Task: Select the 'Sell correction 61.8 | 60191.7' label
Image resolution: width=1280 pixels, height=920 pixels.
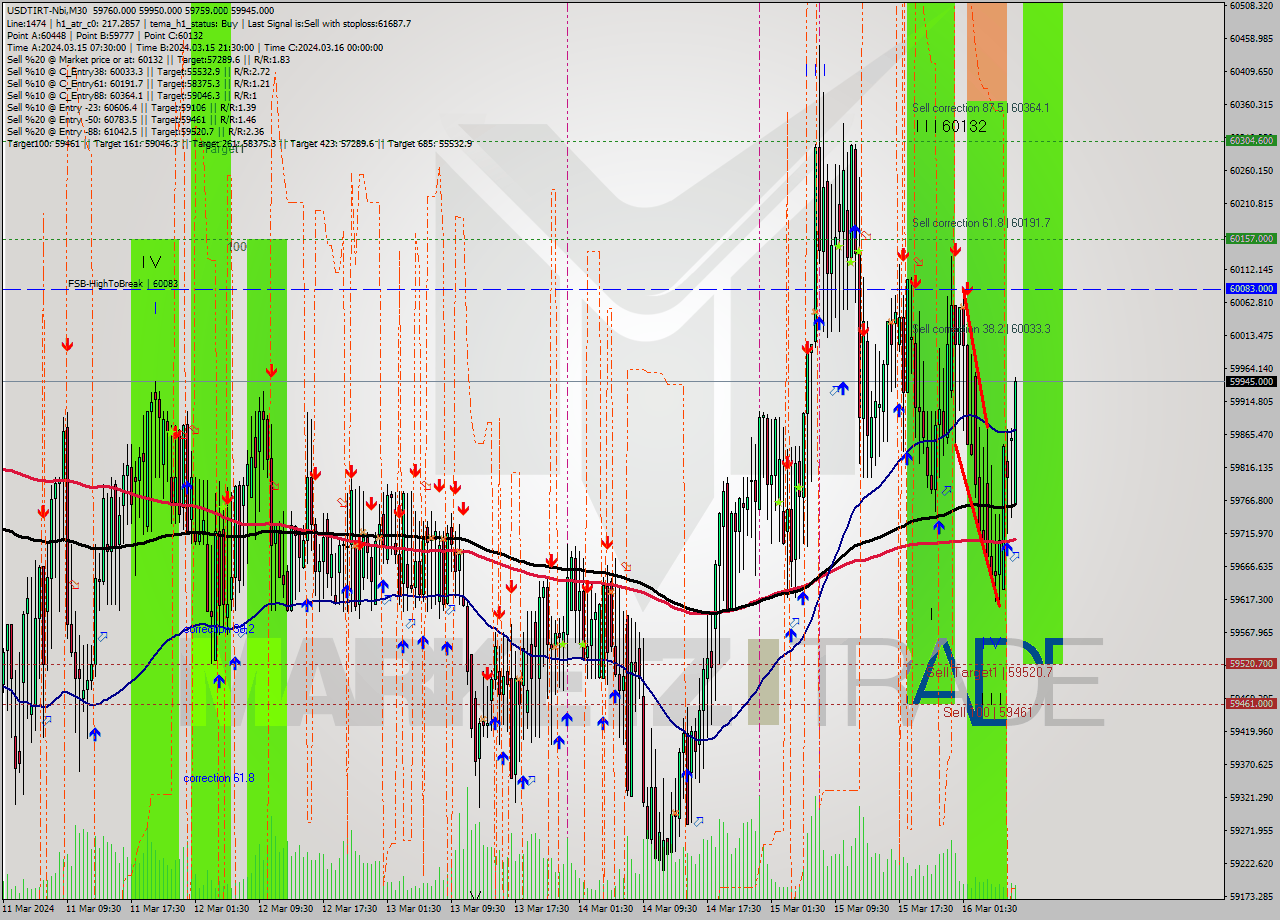Action: point(981,223)
